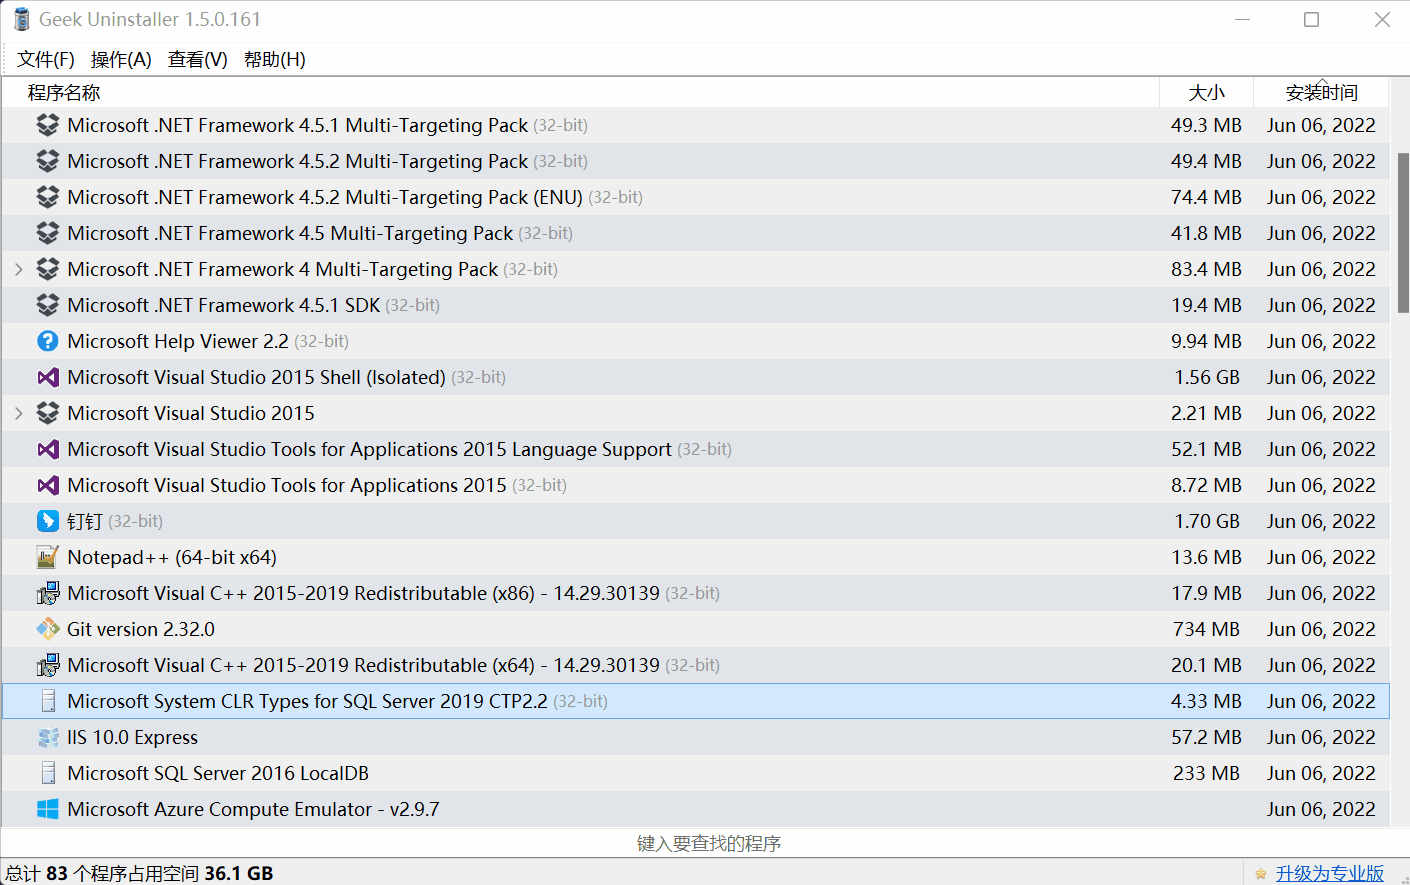Select IIS 10.0 Express name
The height and width of the screenshot is (885, 1410).
(133, 737)
